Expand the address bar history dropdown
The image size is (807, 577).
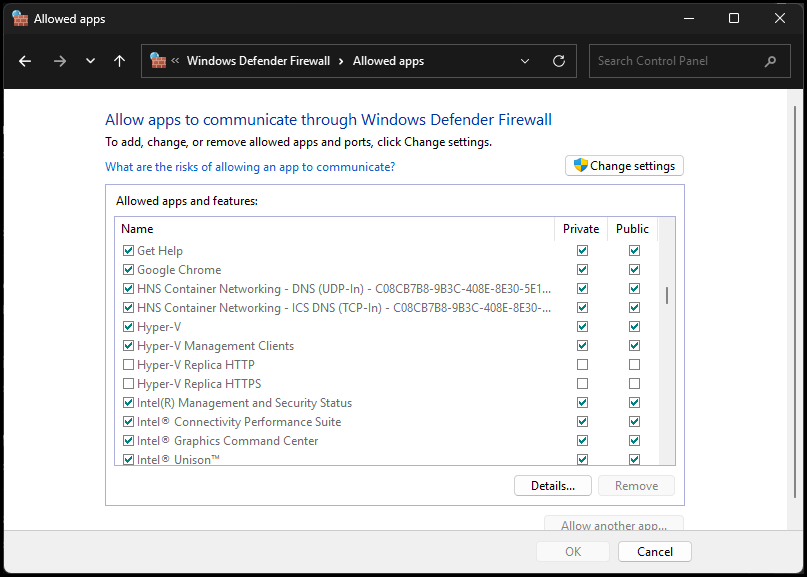[526, 61]
